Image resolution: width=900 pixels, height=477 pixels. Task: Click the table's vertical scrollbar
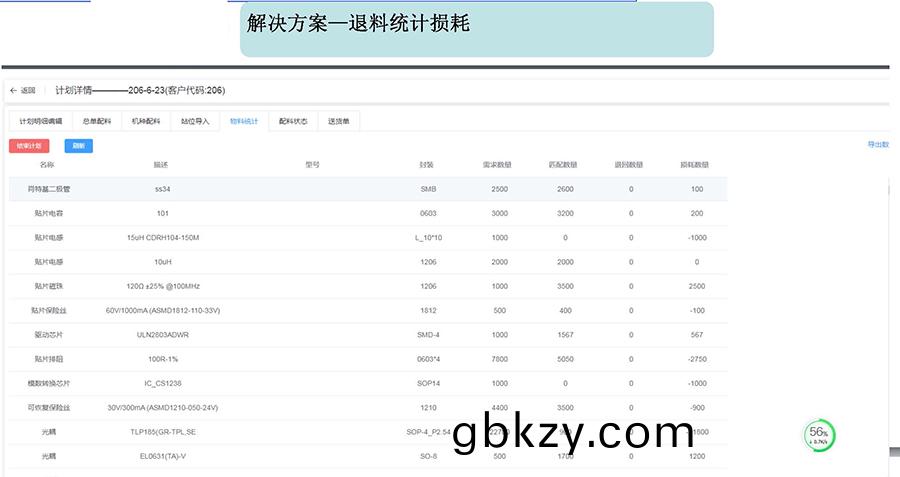tap(886, 300)
